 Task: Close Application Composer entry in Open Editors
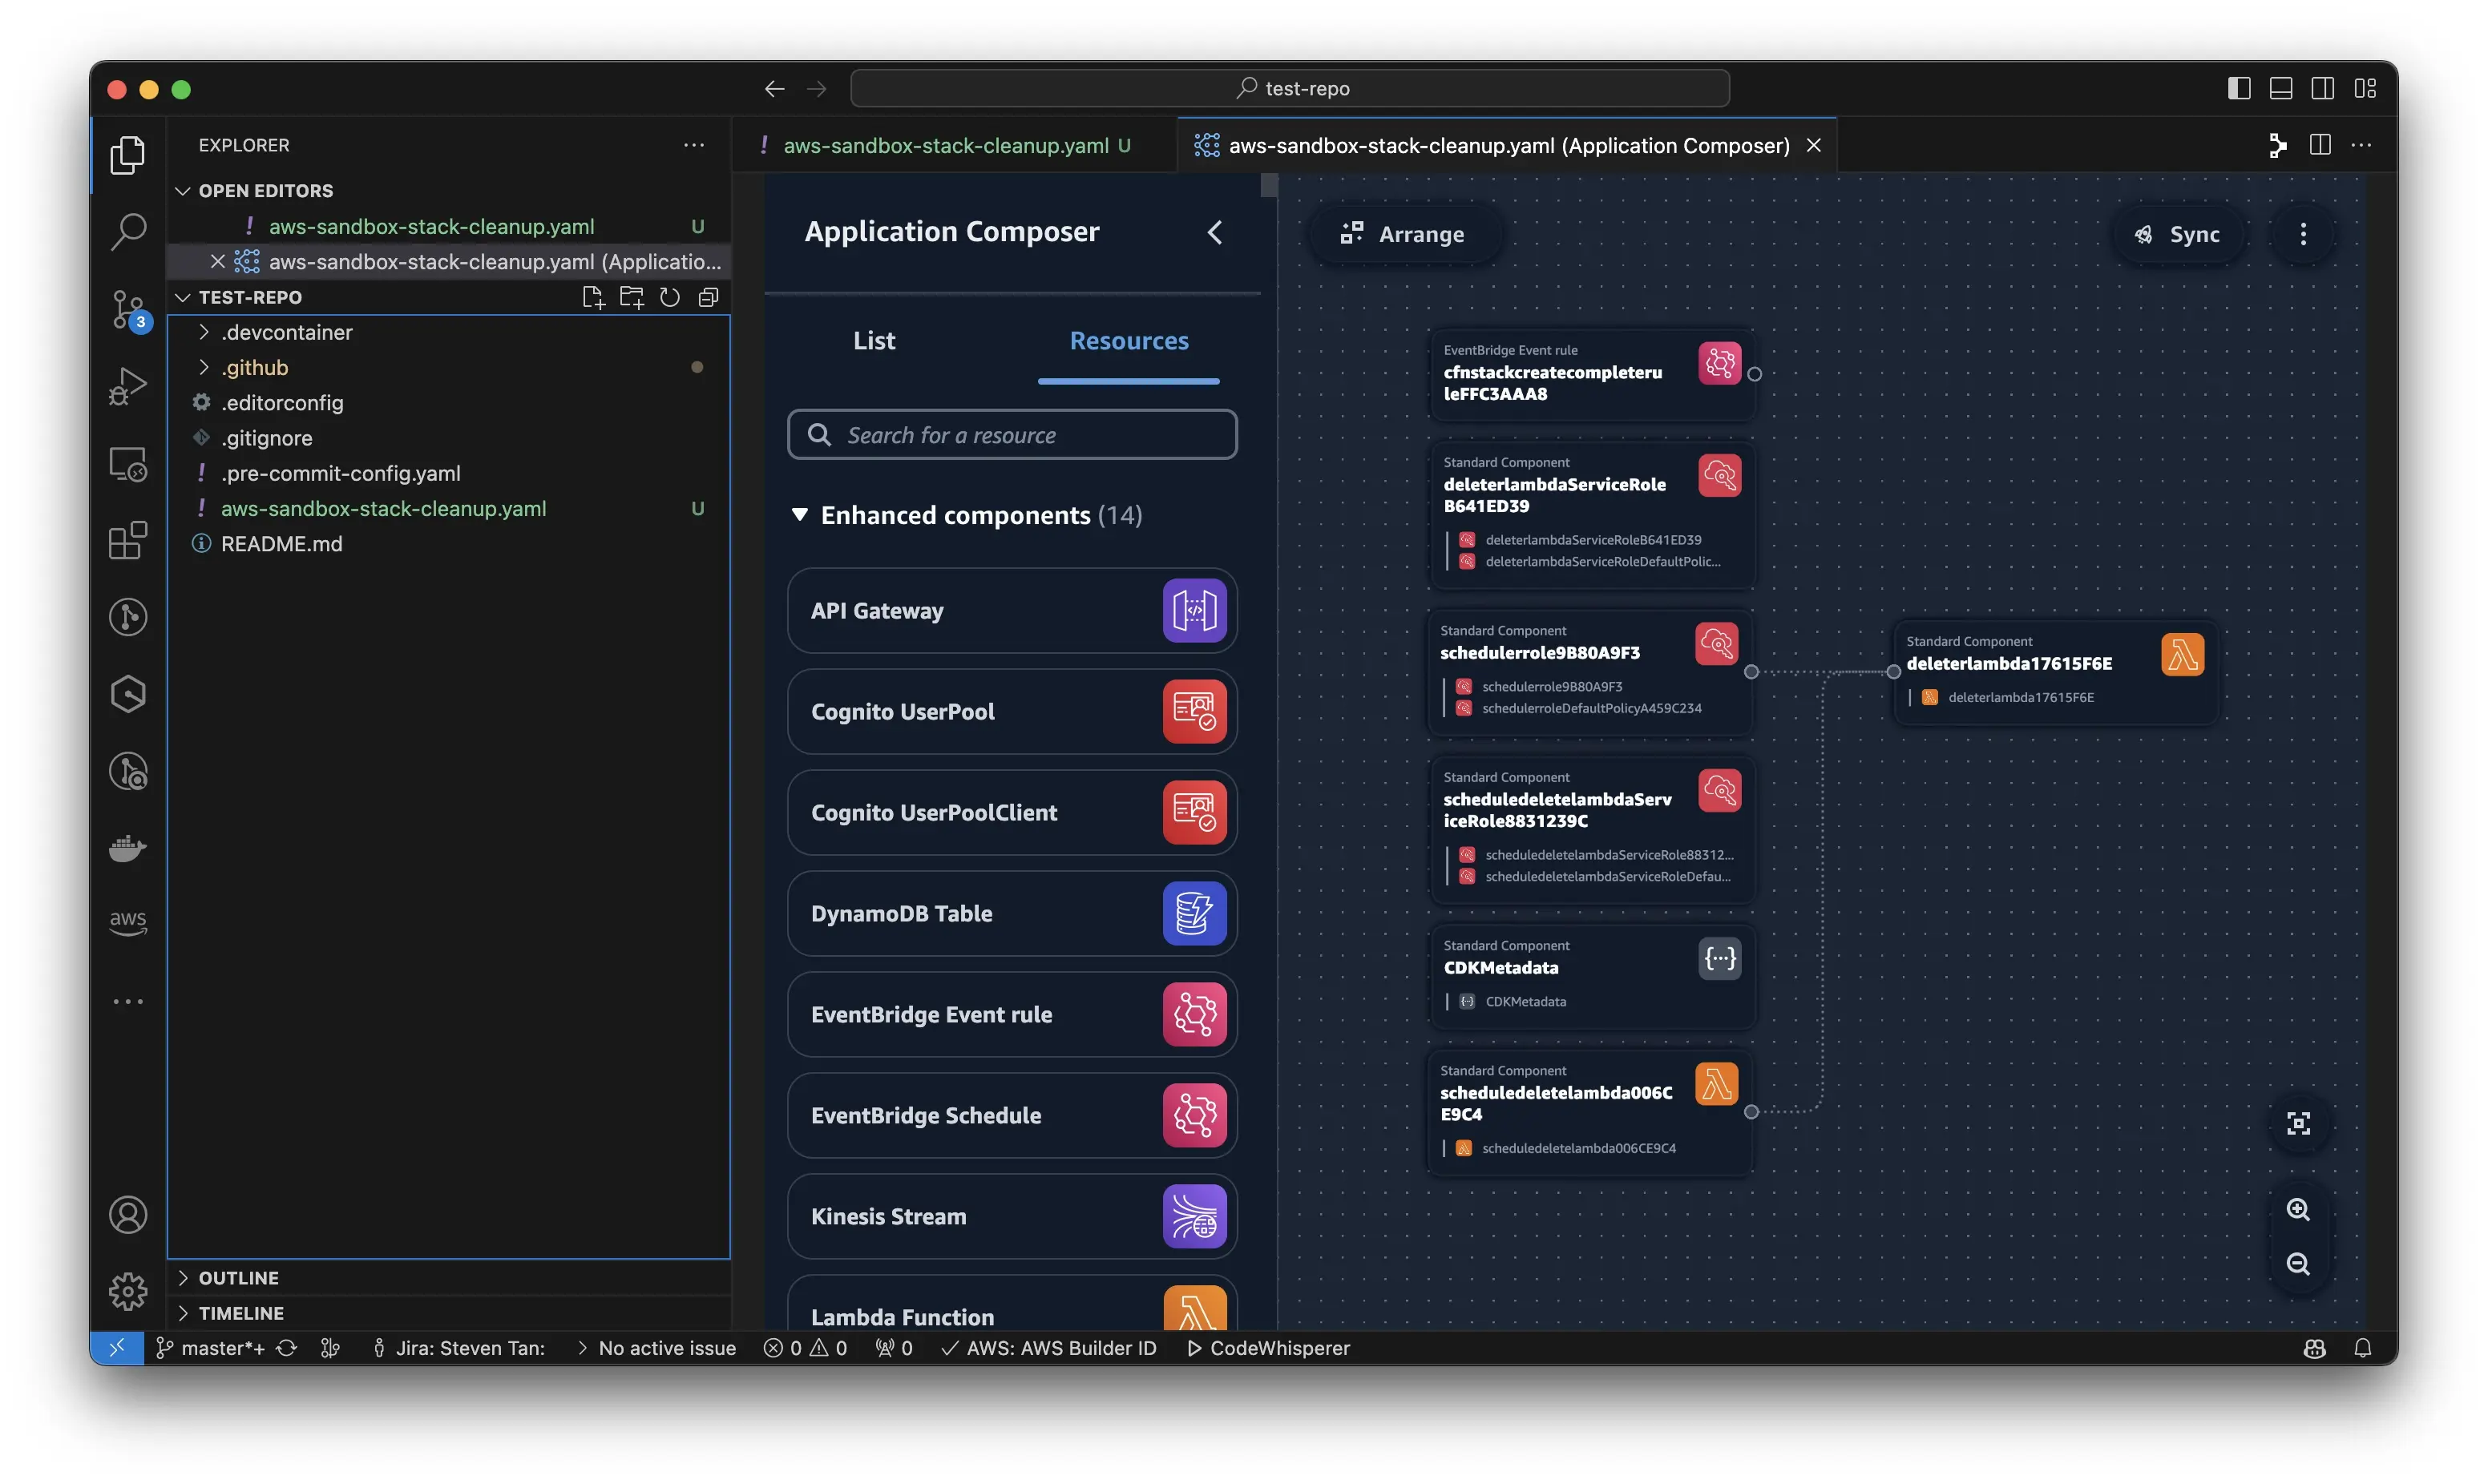click(217, 261)
